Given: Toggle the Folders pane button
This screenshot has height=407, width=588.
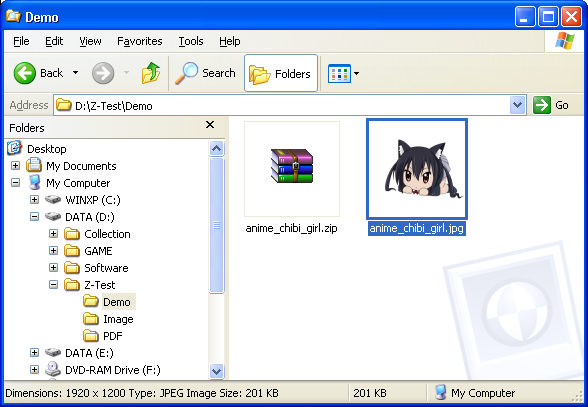Looking at the screenshot, I should (281, 73).
